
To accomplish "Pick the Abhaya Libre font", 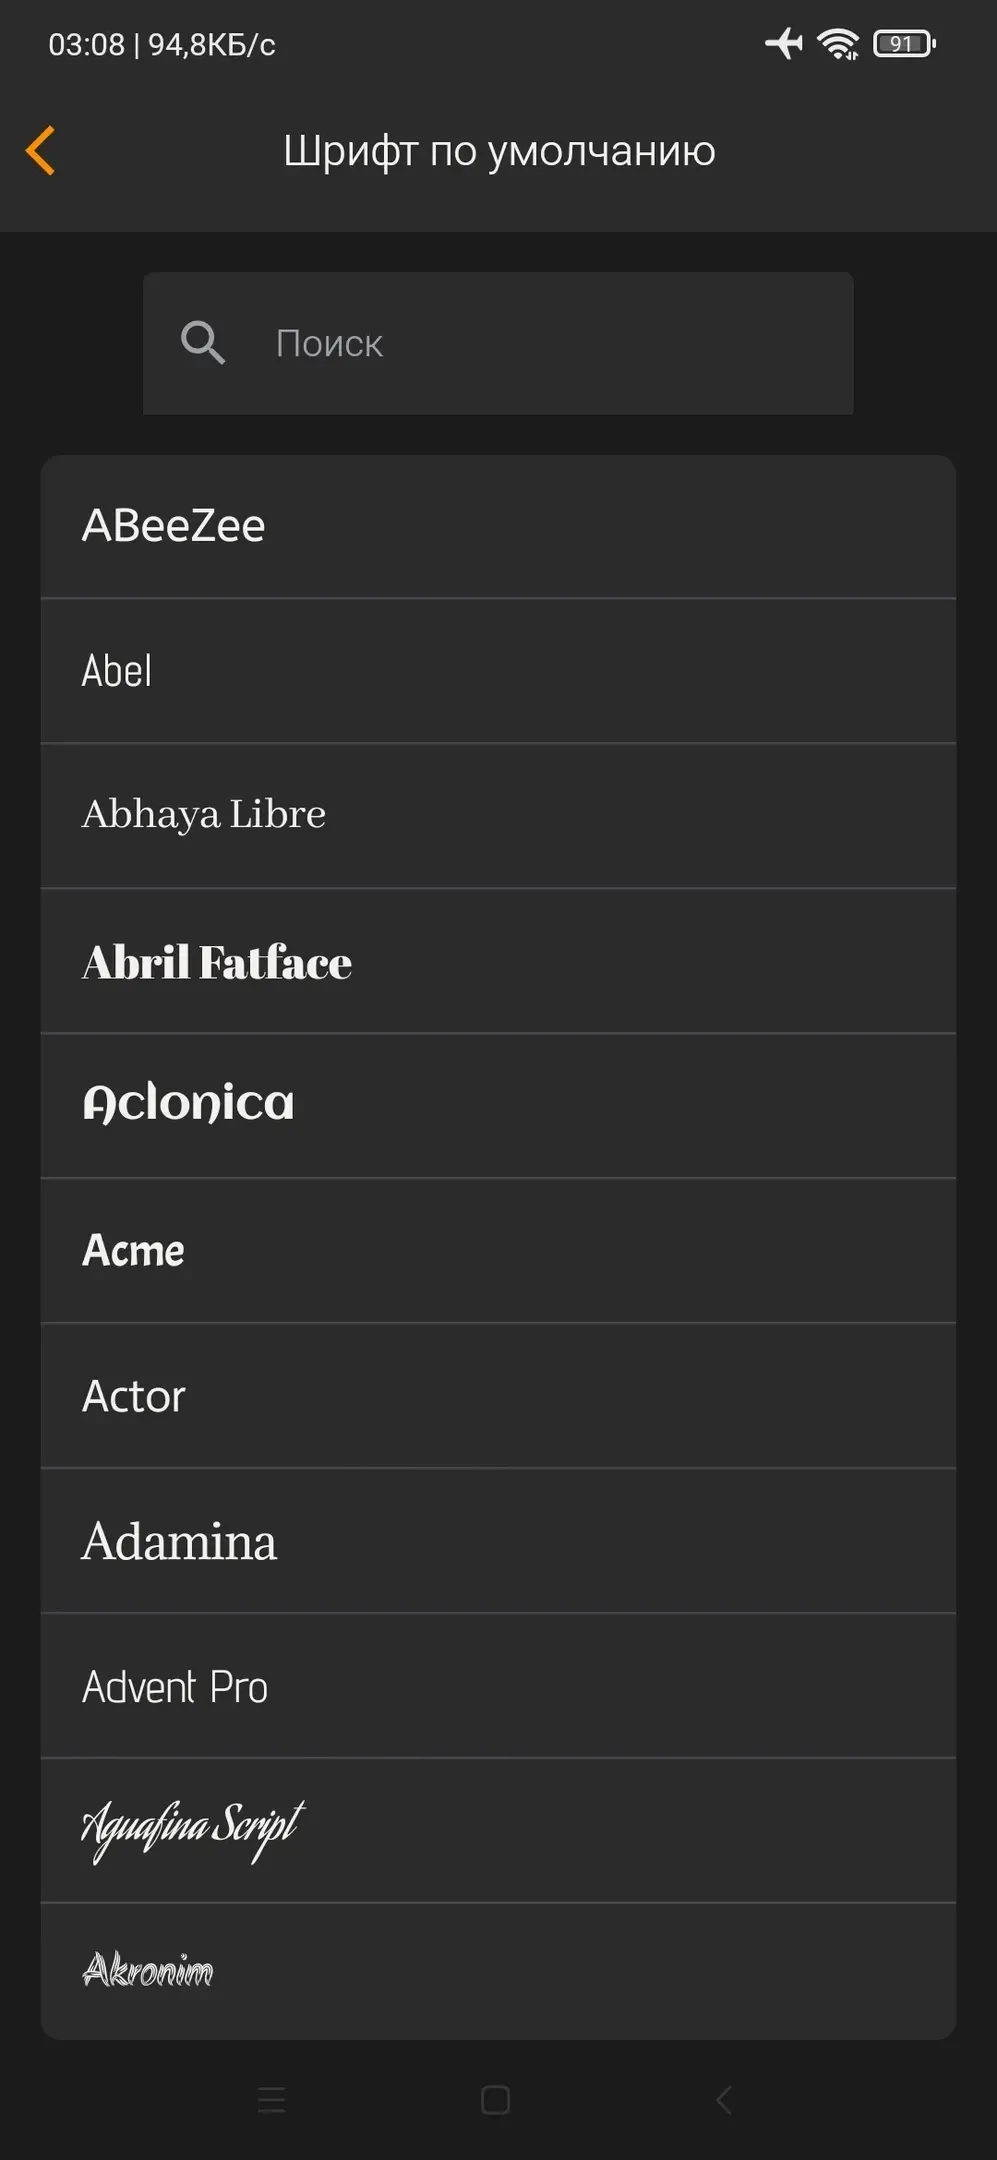I will [498, 815].
